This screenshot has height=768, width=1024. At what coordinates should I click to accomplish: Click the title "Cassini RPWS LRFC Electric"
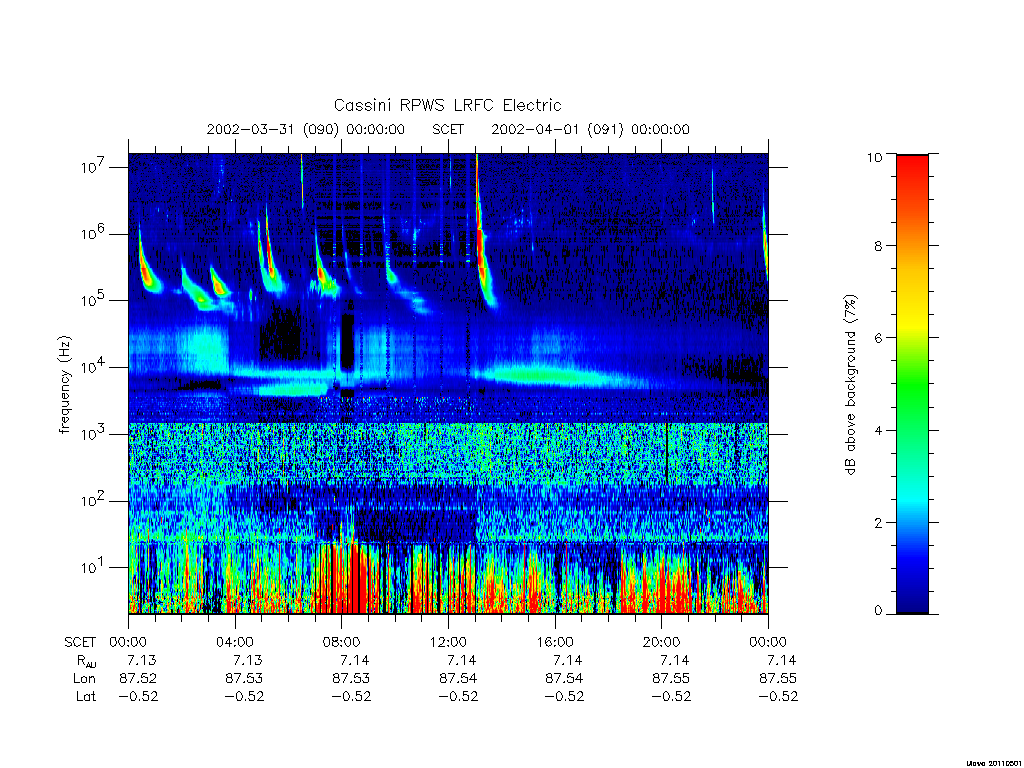tap(447, 105)
